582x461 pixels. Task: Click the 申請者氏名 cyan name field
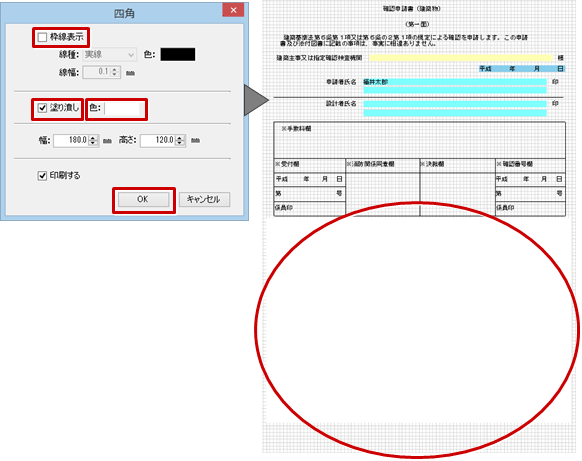(x=455, y=82)
